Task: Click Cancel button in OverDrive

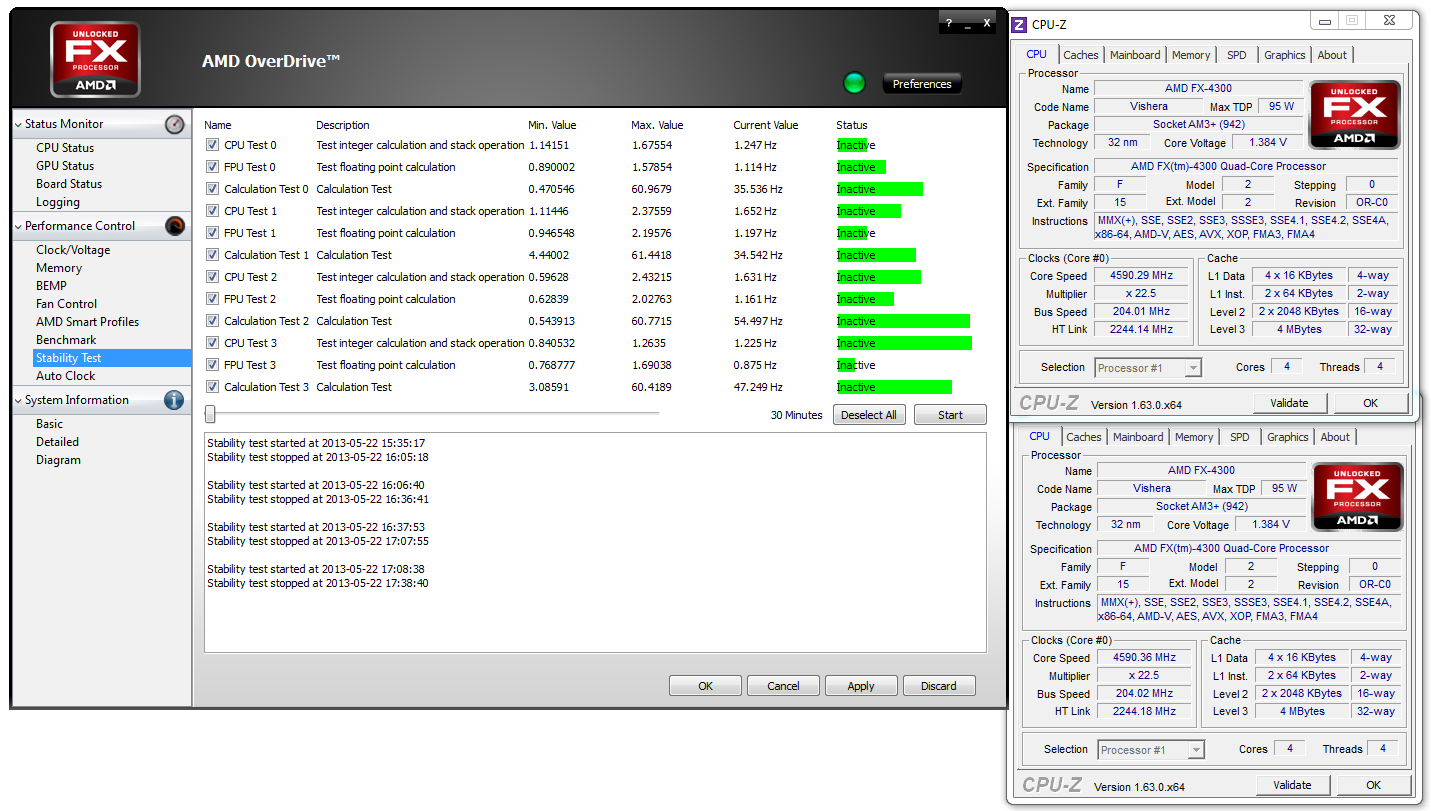Action: [783, 686]
